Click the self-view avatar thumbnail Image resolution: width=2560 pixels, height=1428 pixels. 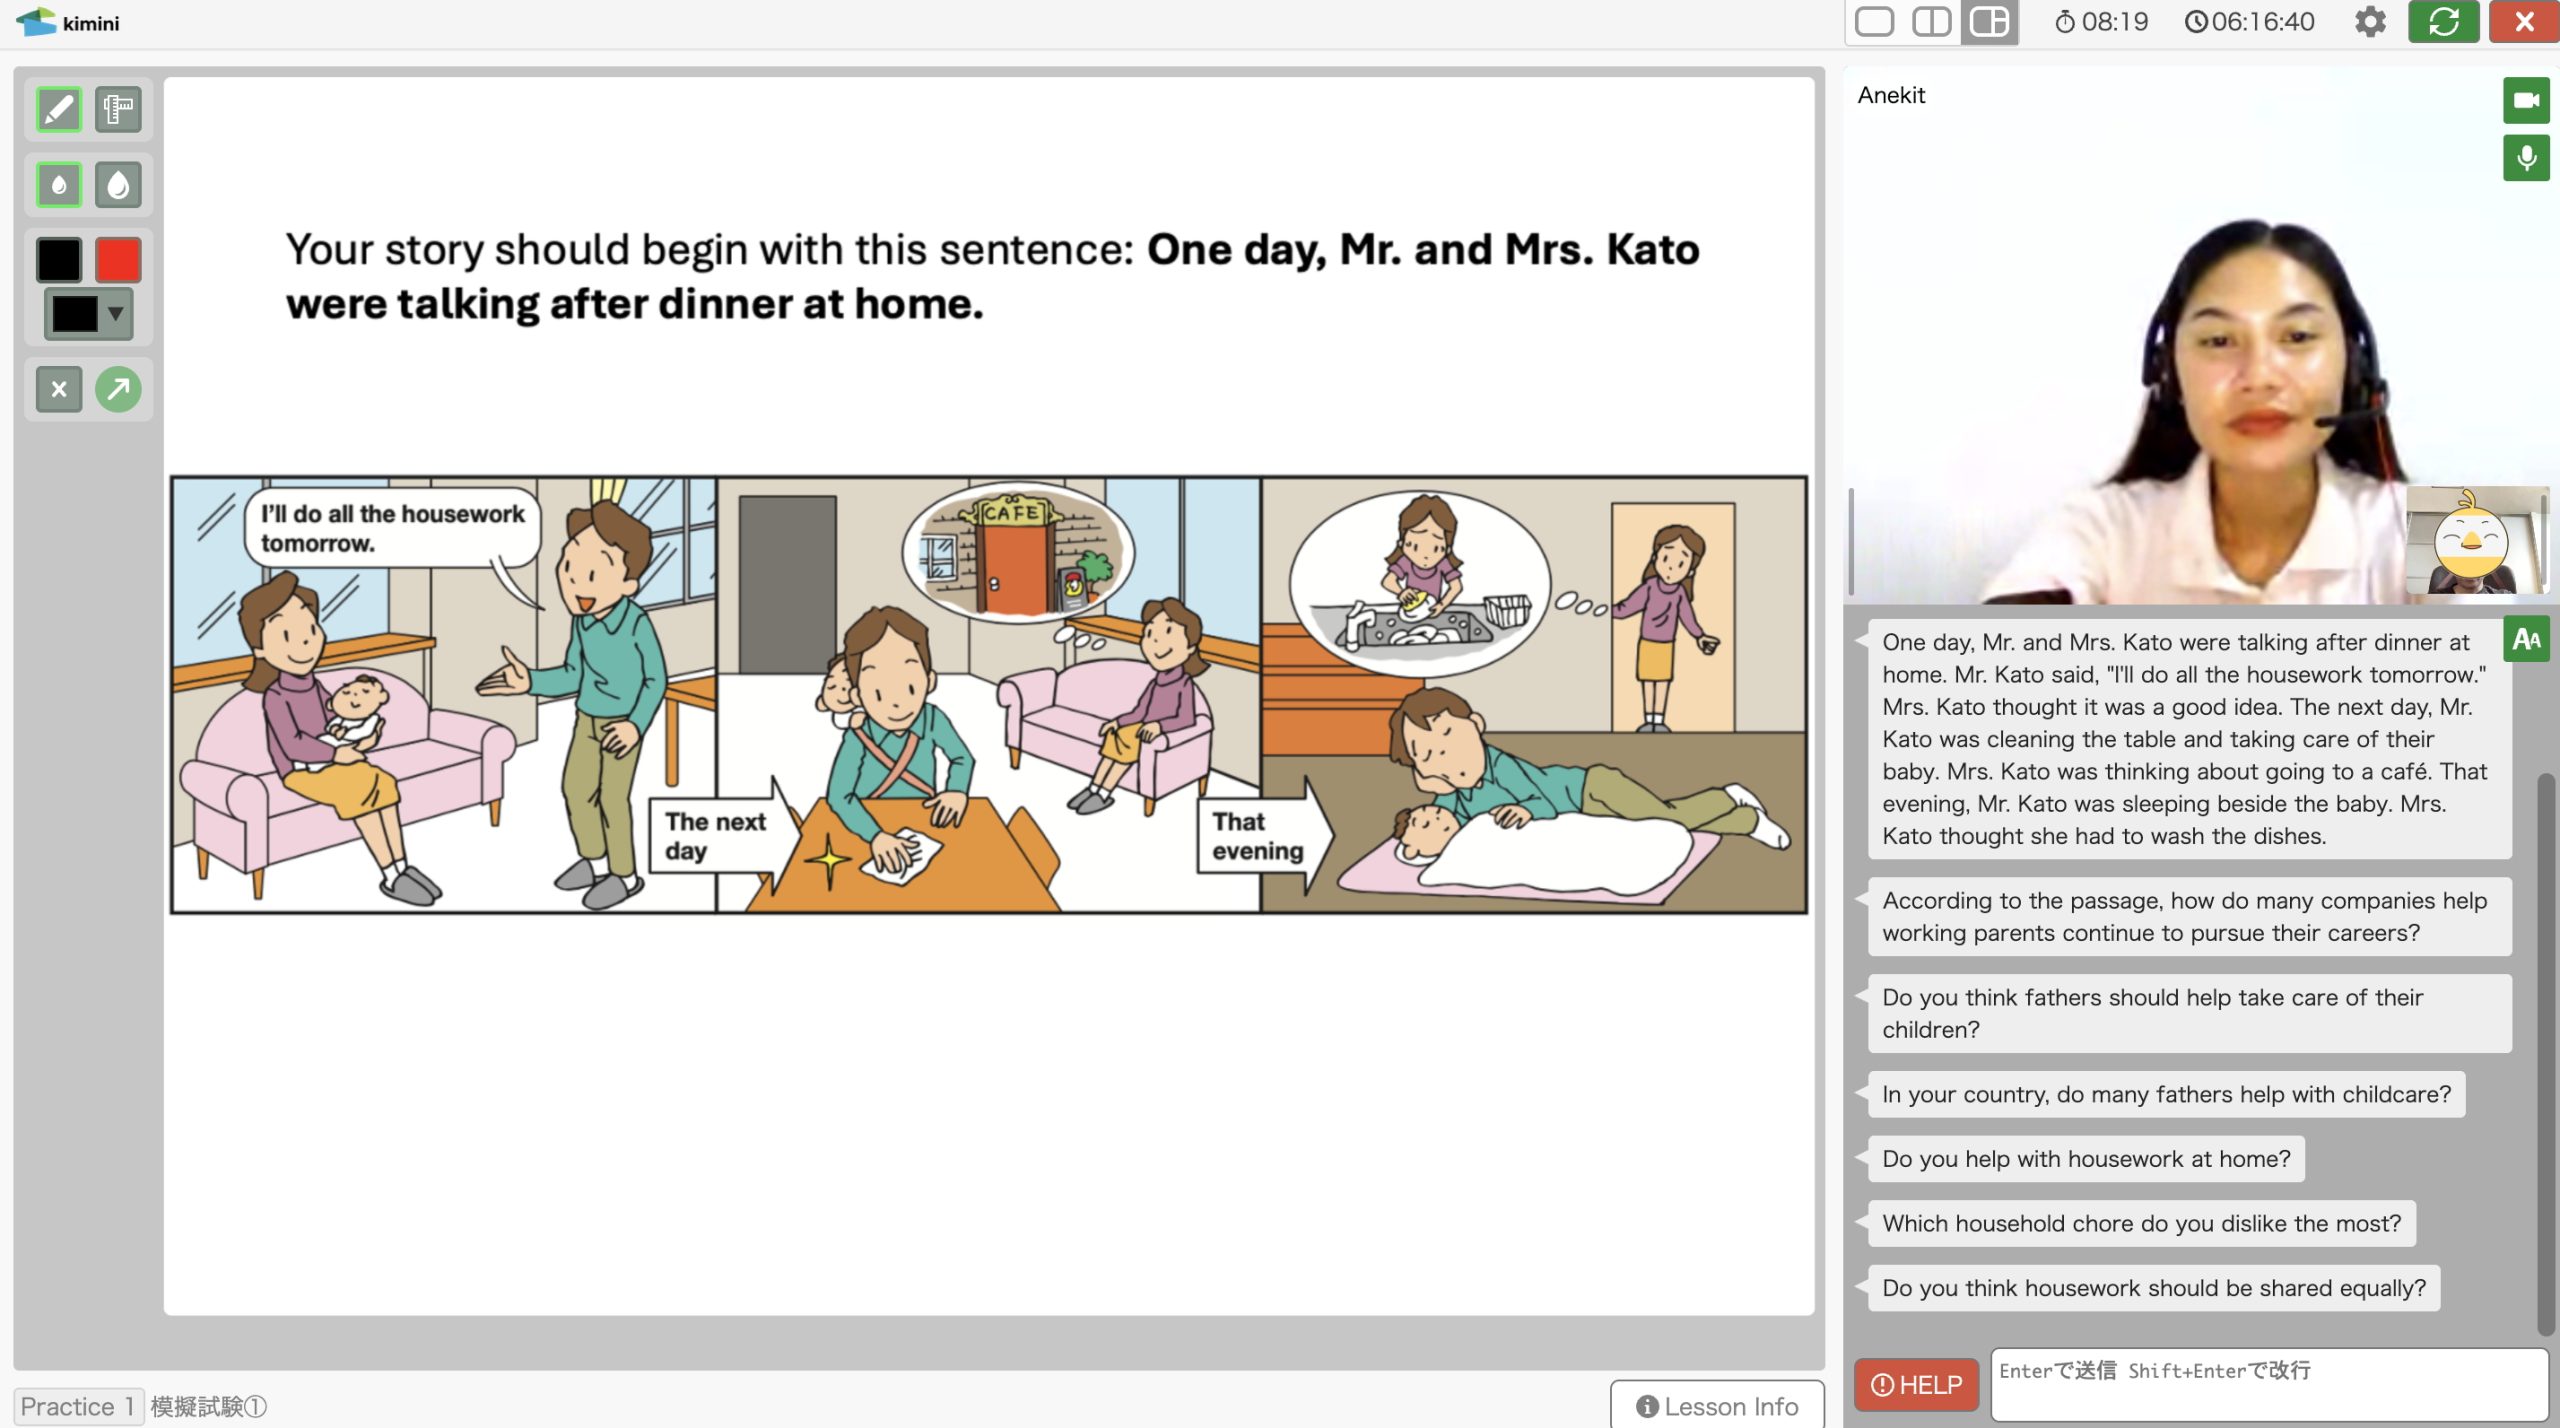tap(2476, 541)
